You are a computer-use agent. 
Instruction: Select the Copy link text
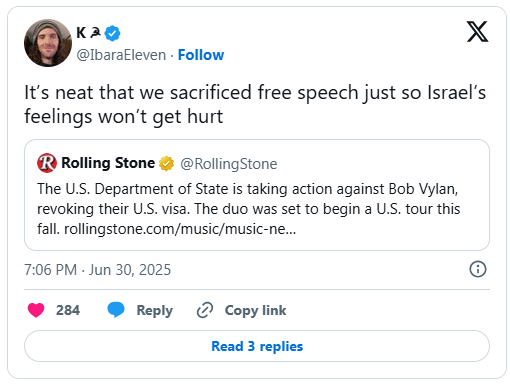point(255,310)
